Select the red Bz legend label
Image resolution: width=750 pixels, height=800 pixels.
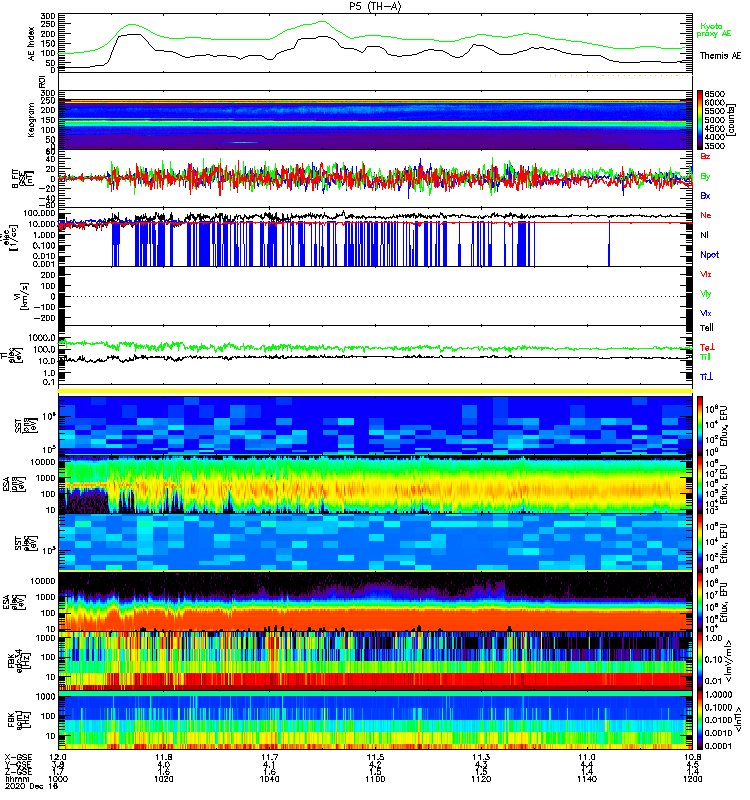tap(706, 157)
